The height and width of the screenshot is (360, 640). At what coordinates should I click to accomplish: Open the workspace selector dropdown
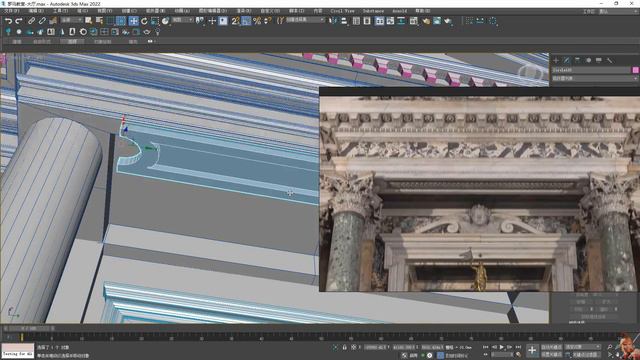click(x=618, y=11)
